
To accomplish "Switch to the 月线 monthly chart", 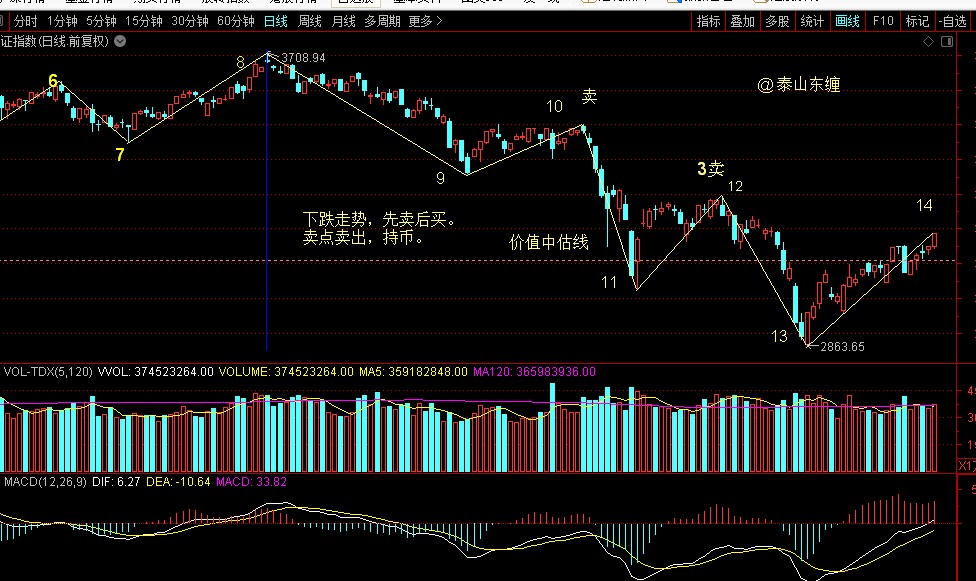I will click(343, 21).
